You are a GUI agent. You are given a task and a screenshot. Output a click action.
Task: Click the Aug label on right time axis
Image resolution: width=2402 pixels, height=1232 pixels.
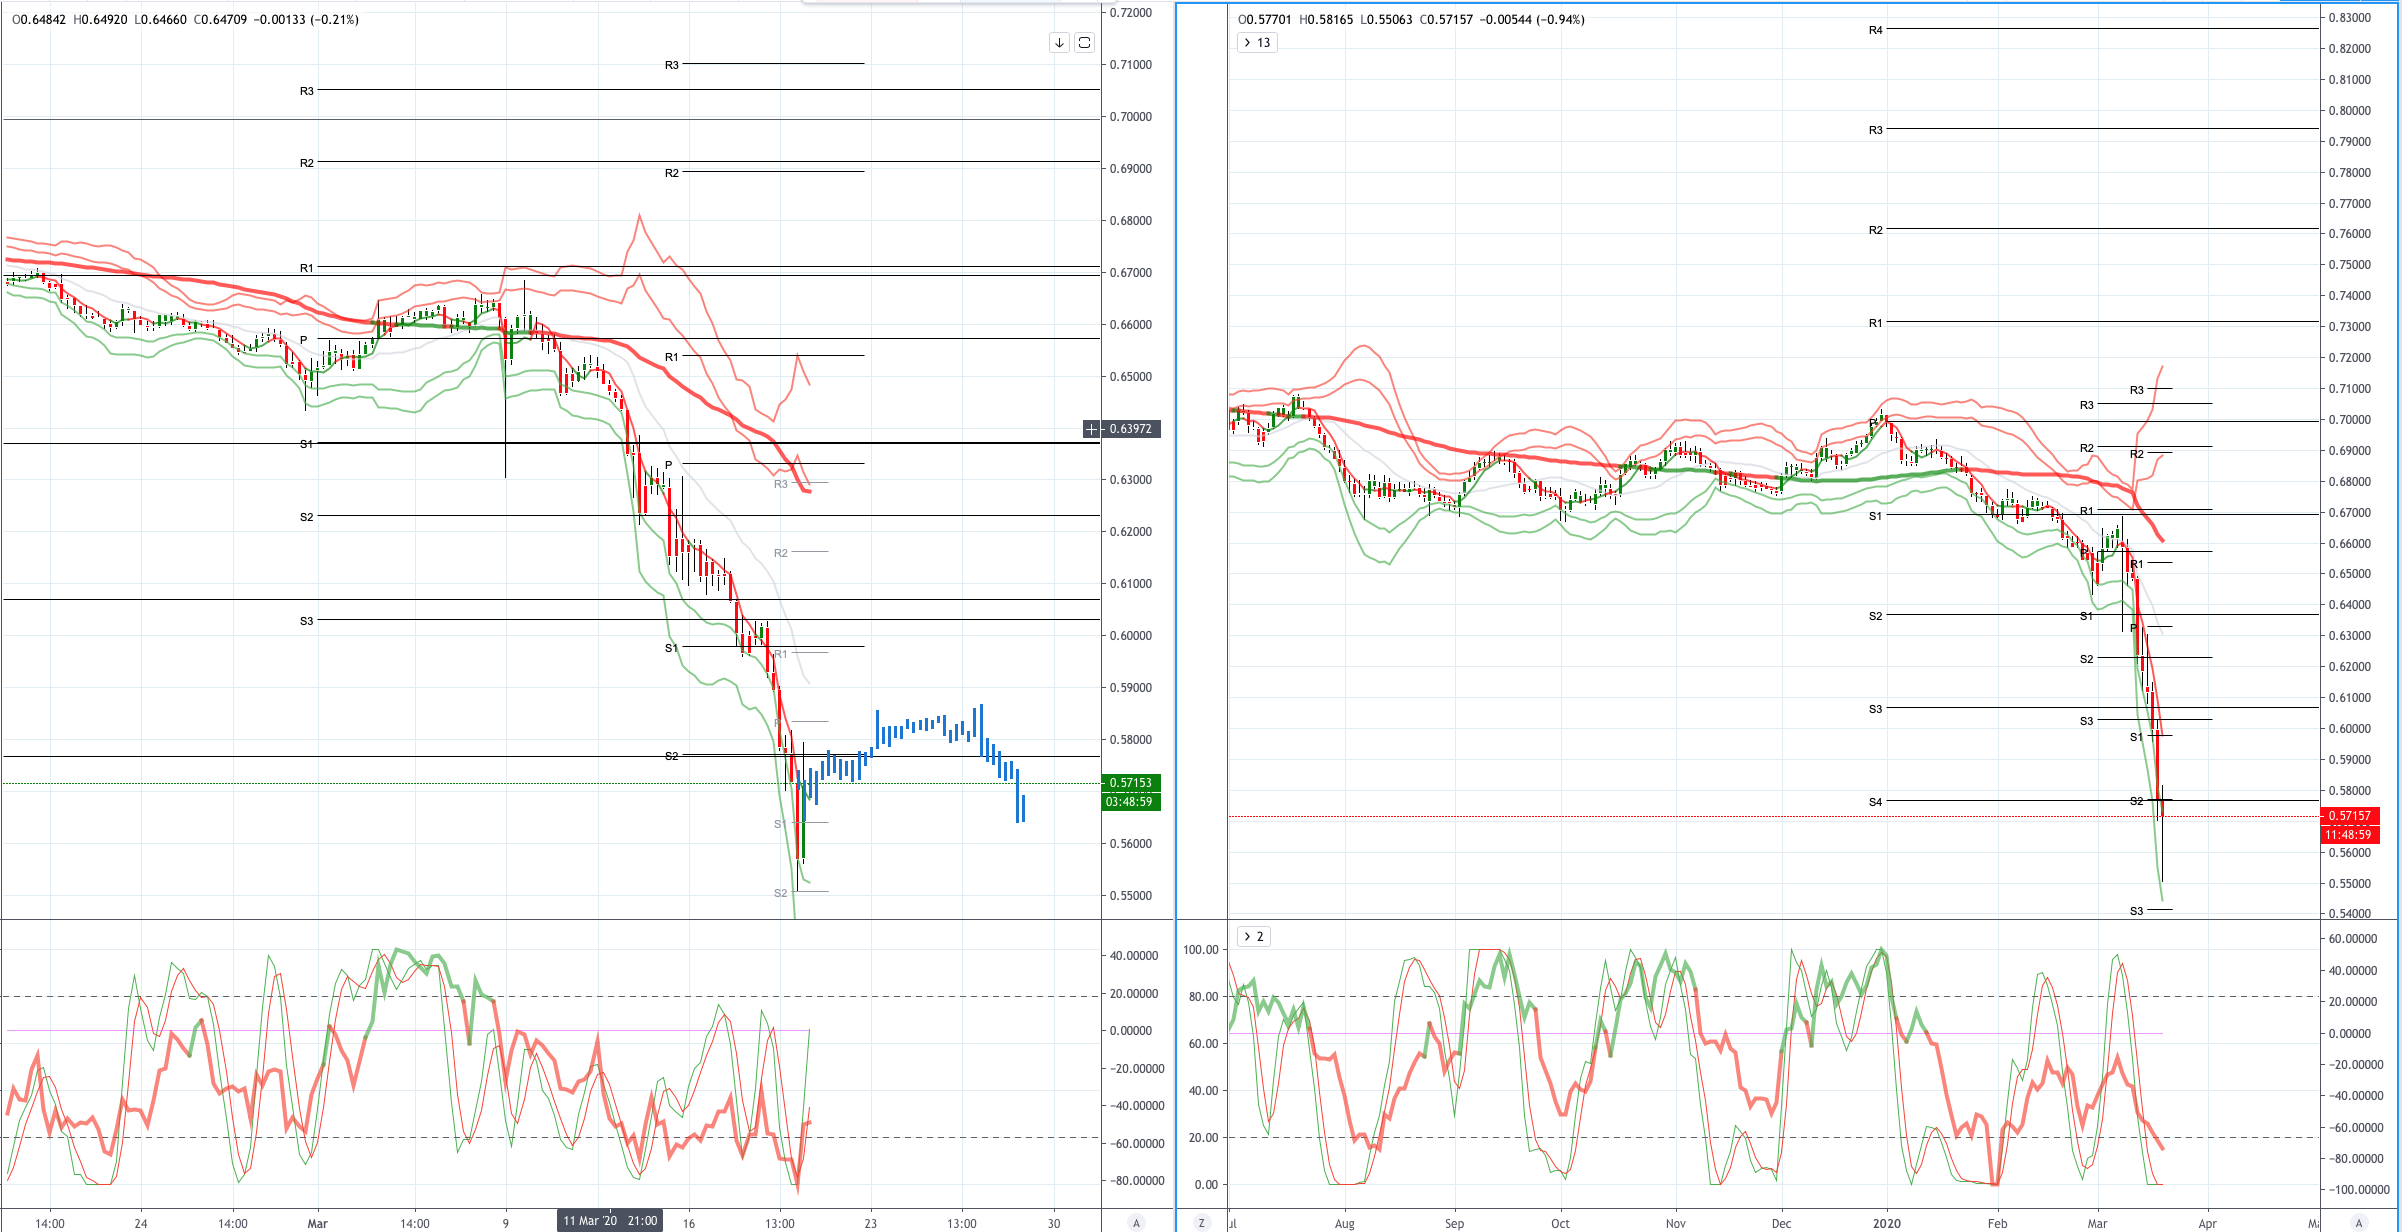point(1344,1223)
